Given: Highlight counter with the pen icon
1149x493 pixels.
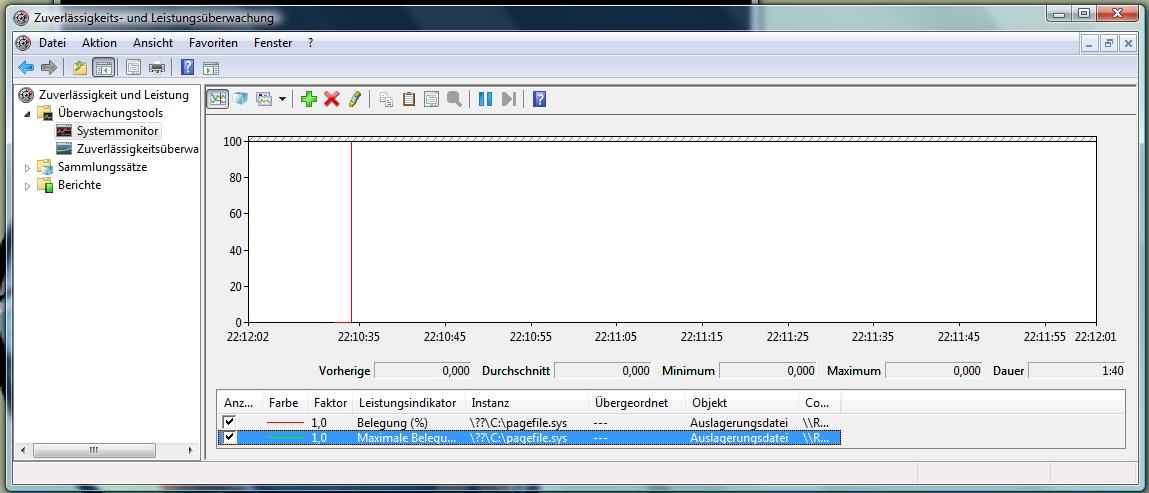Looking at the screenshot, I should point(355,99).
